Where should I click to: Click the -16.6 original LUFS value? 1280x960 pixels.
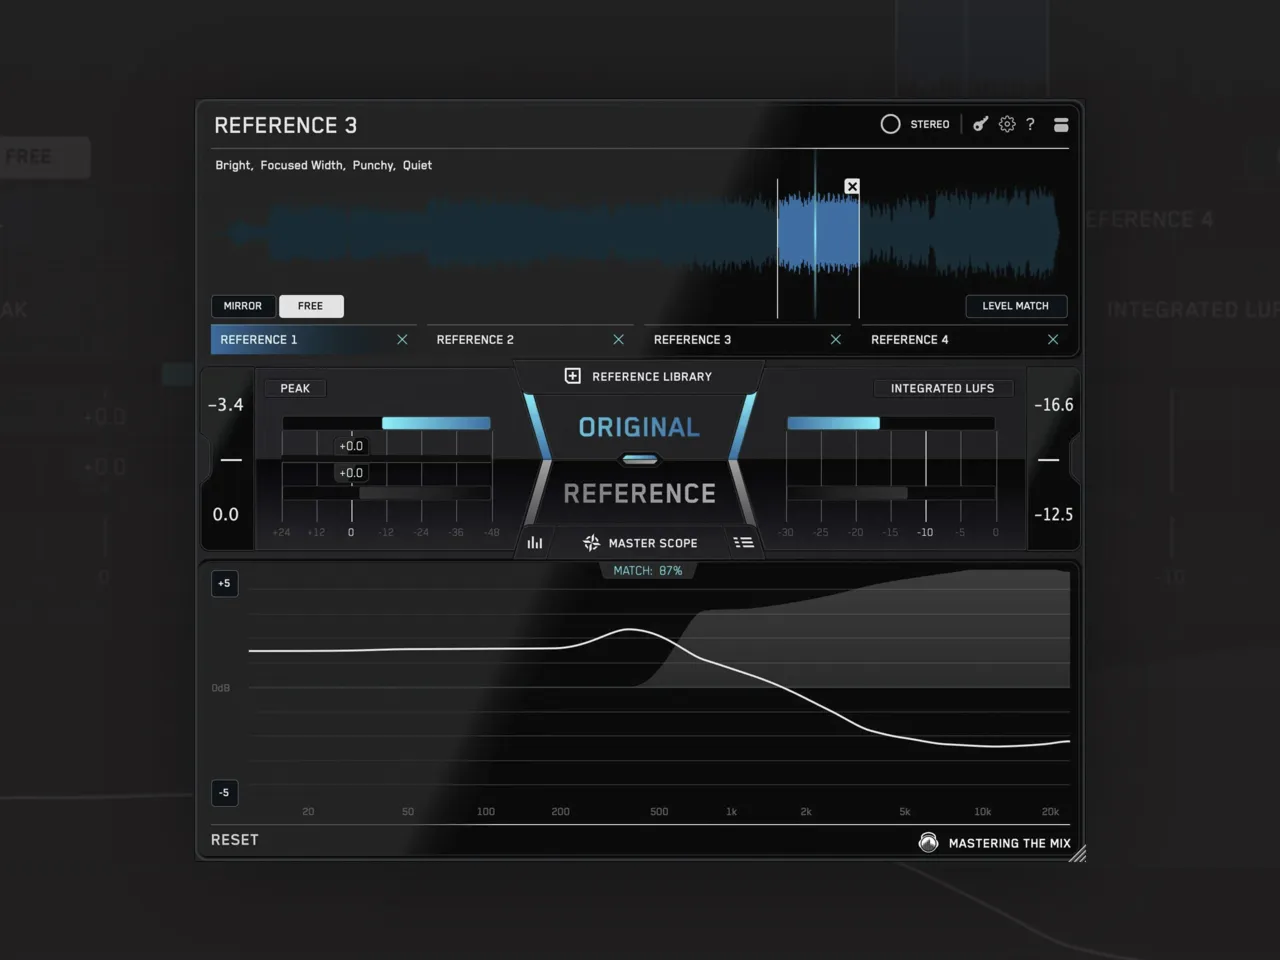pyautogui.click(x=1054, y=405)
